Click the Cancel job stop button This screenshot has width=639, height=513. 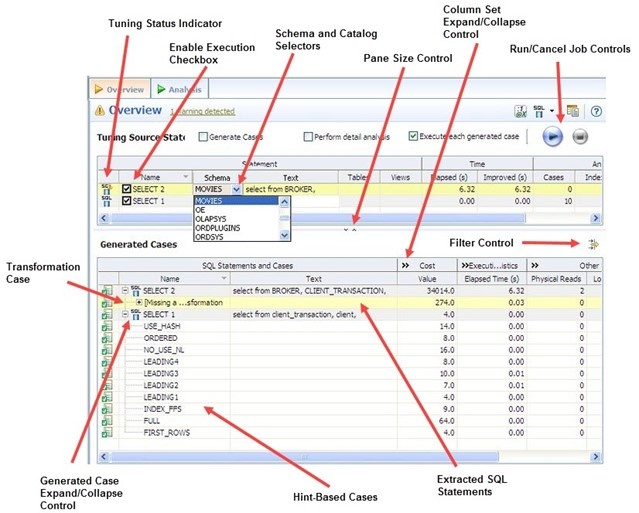580,137
